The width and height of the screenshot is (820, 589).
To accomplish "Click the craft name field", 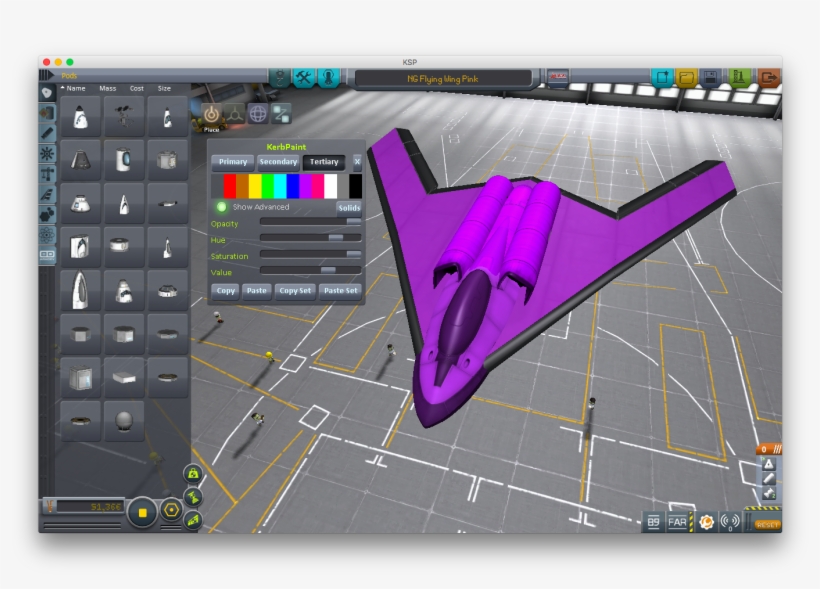I will pos(443,78).
